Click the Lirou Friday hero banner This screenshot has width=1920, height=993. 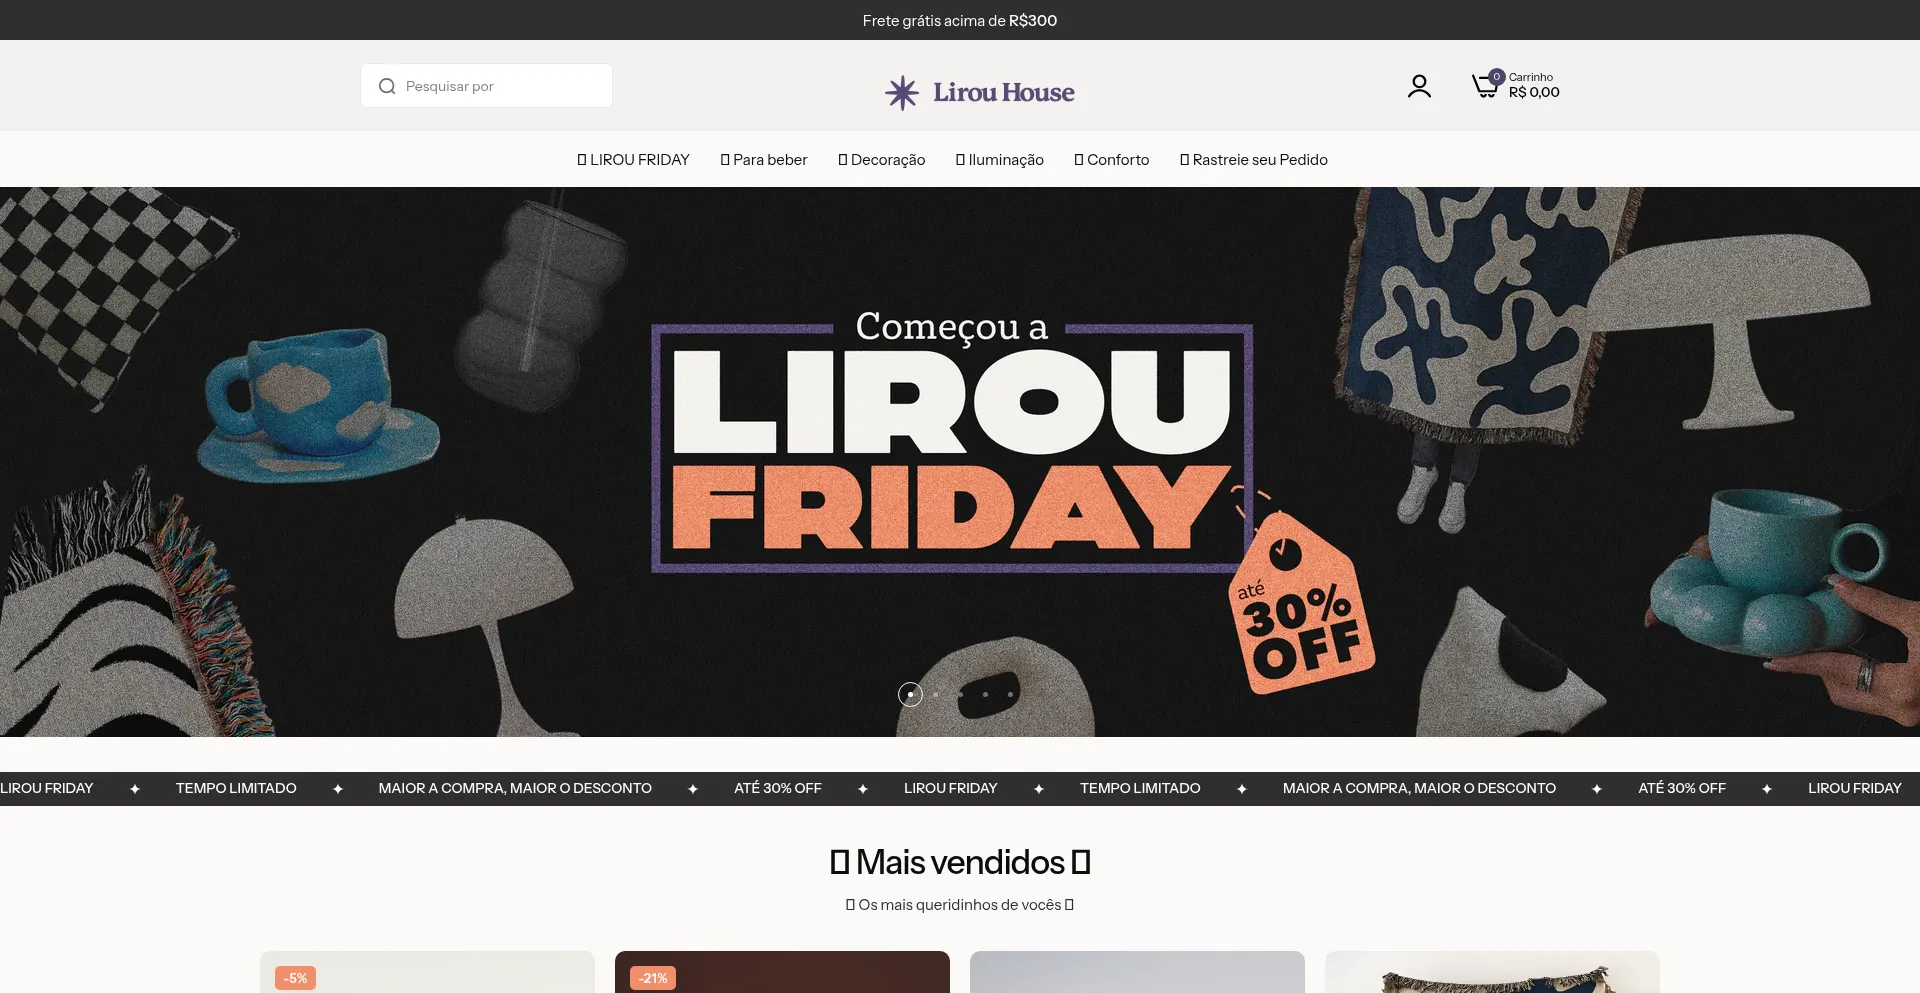tap(960, 462)
